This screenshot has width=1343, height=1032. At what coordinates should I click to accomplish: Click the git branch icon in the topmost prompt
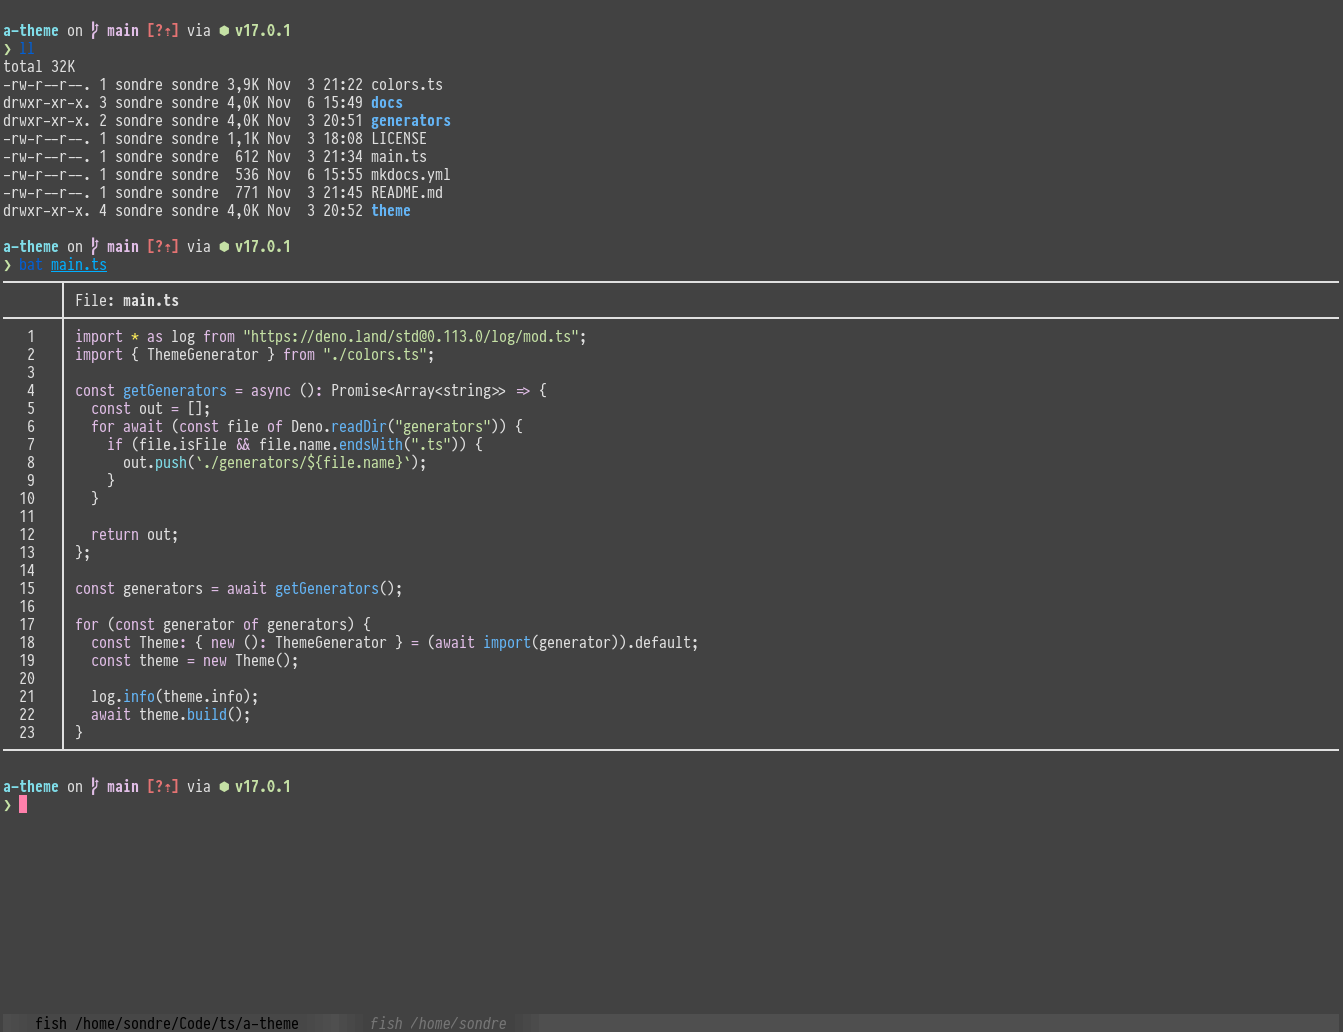point(95,30)
